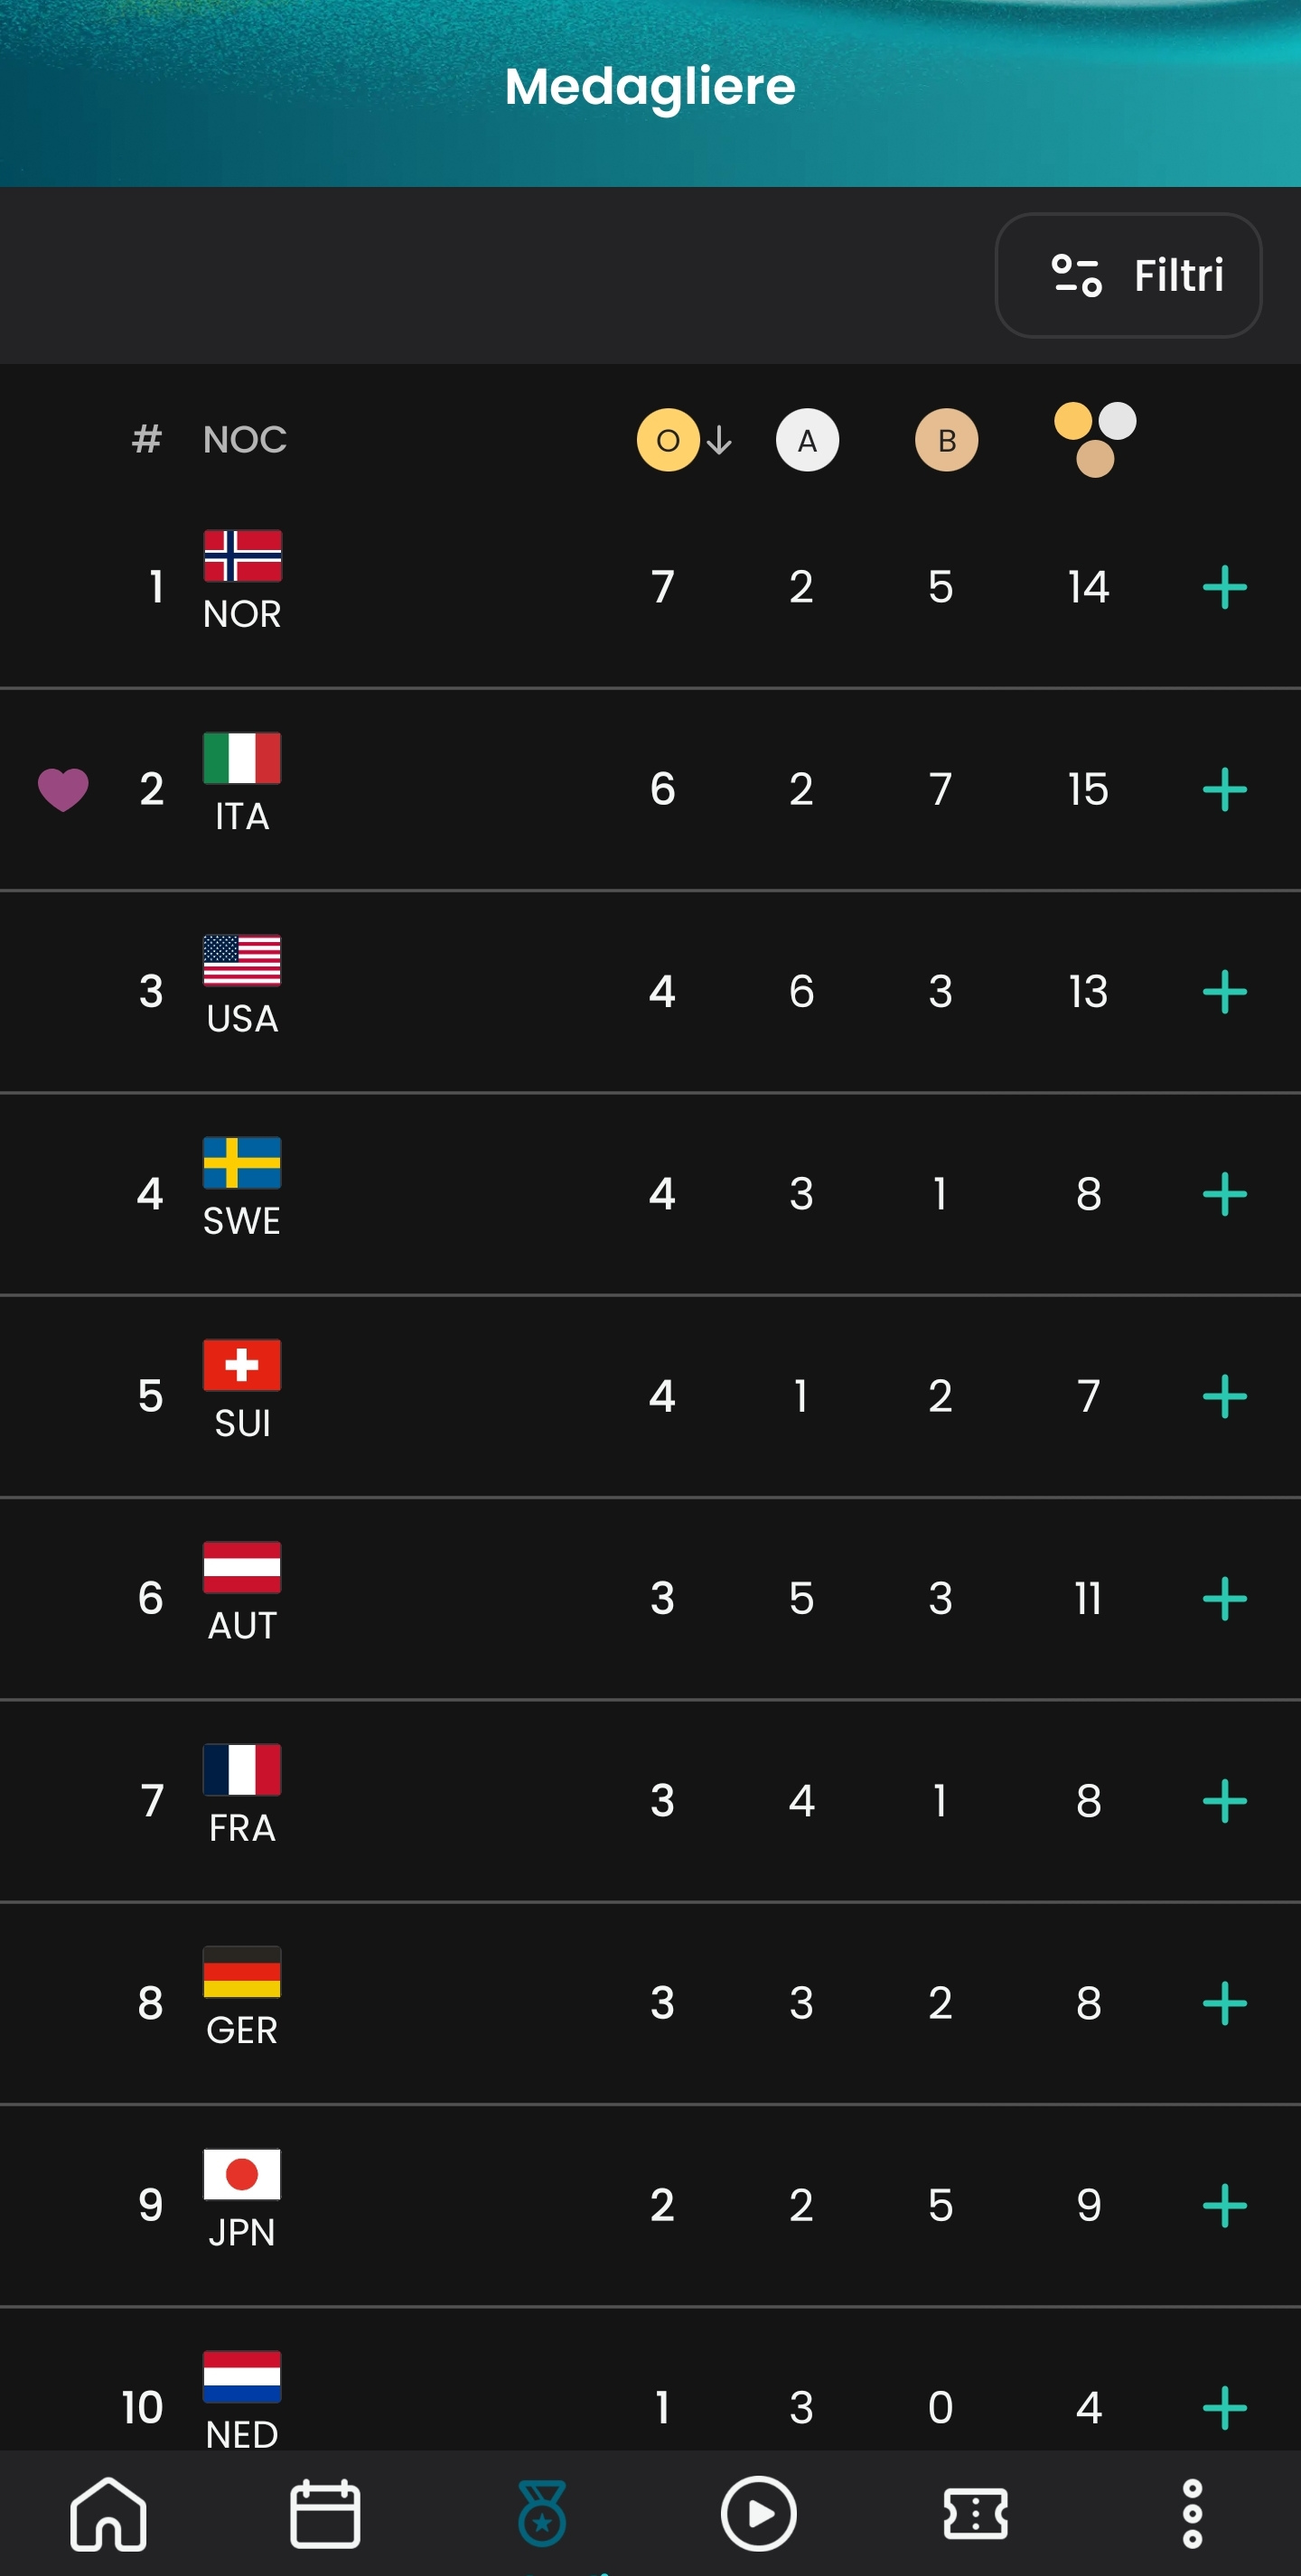1301x2576 pixels.
Task: Click the Switzerland flag
Action: point(242,1365)
